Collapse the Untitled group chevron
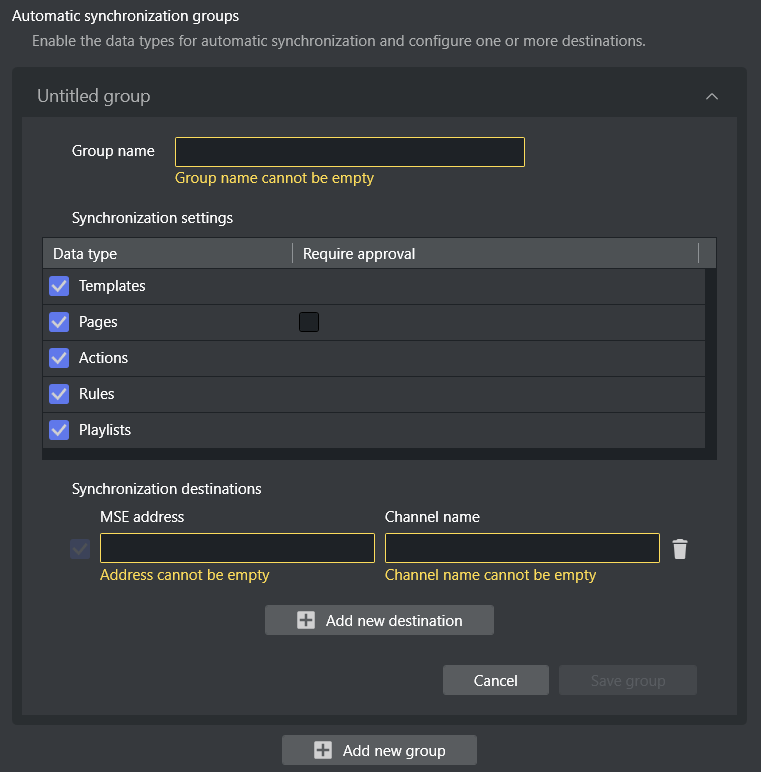This screenshot has width=761, height=772. 712,97
